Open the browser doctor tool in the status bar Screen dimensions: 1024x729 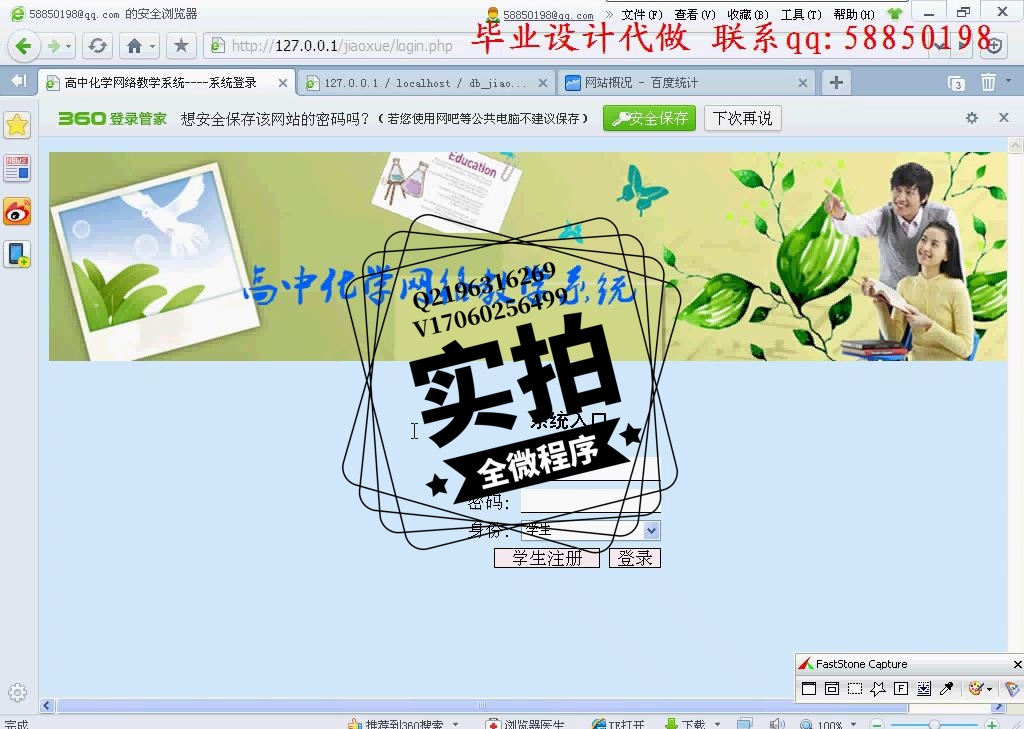(526, 724)
